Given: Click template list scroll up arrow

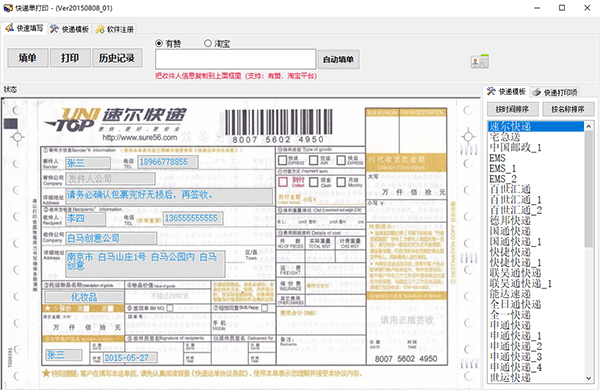Looking at the screenshot, I should click(589, 126).
